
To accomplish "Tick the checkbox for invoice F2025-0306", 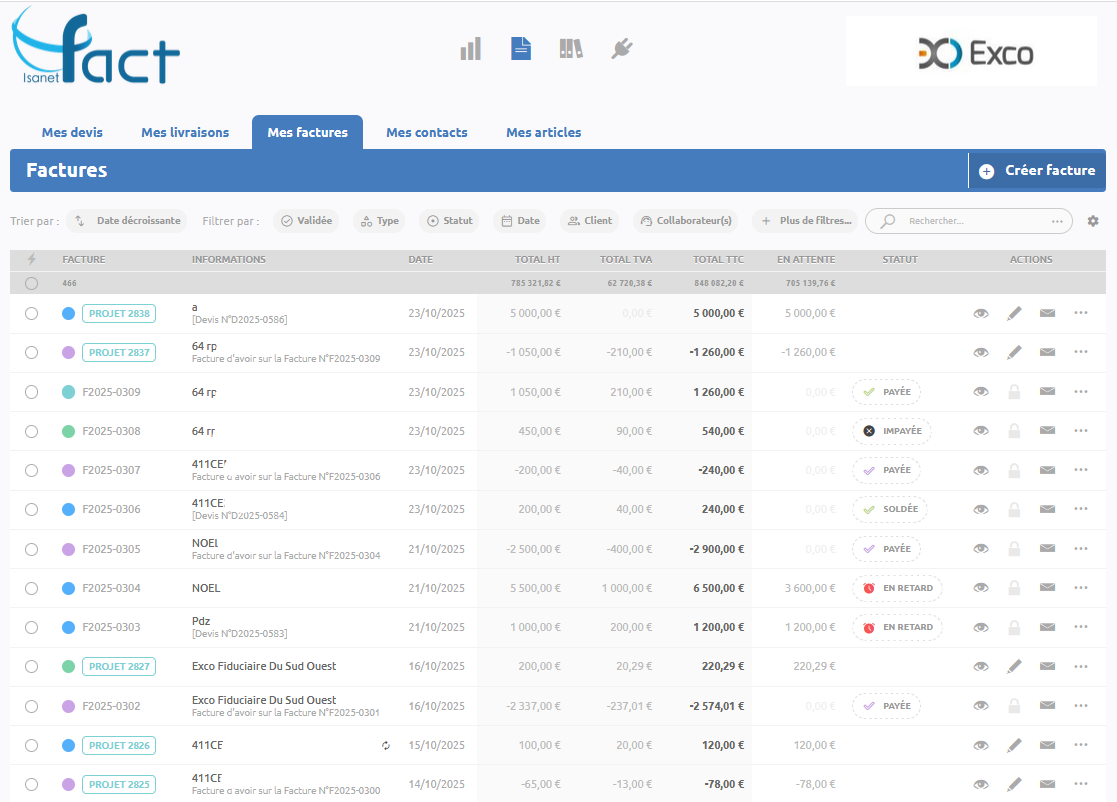I will pos(32,510).
